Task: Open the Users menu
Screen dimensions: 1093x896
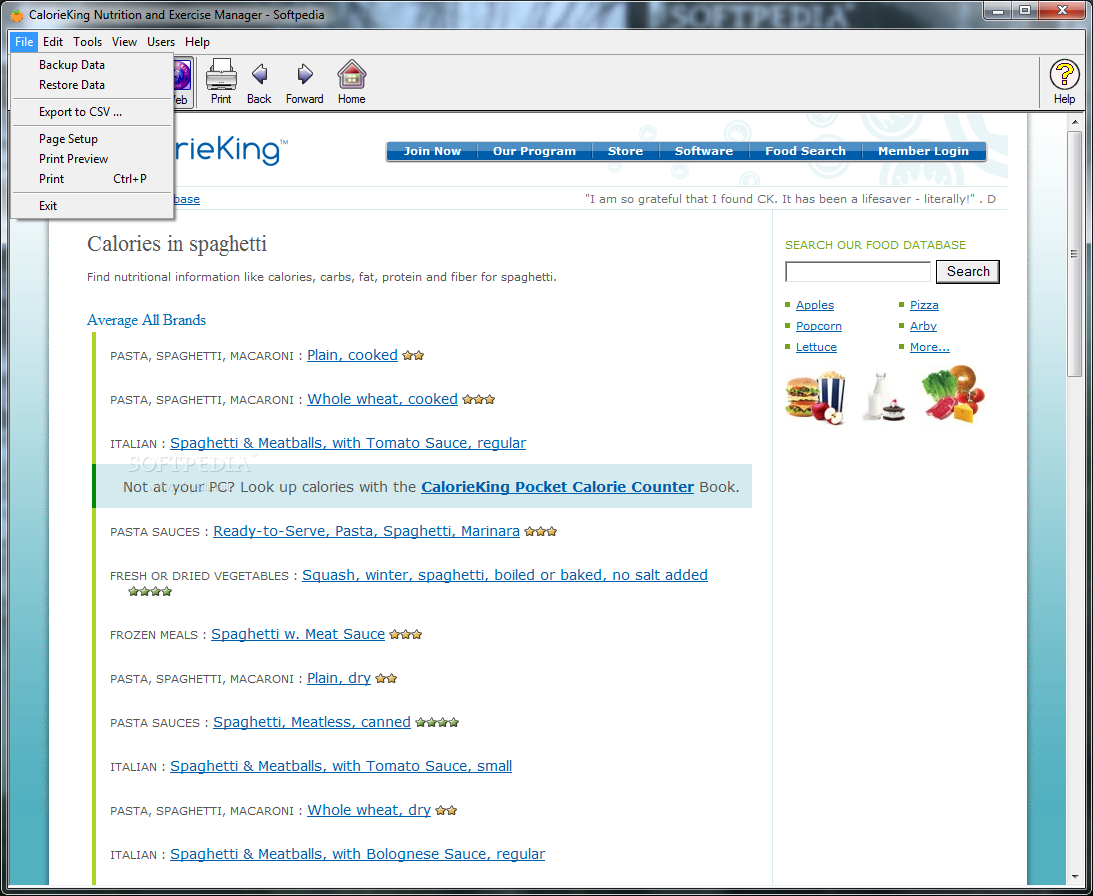Action: pyautogui.click(x=161, y=42)
